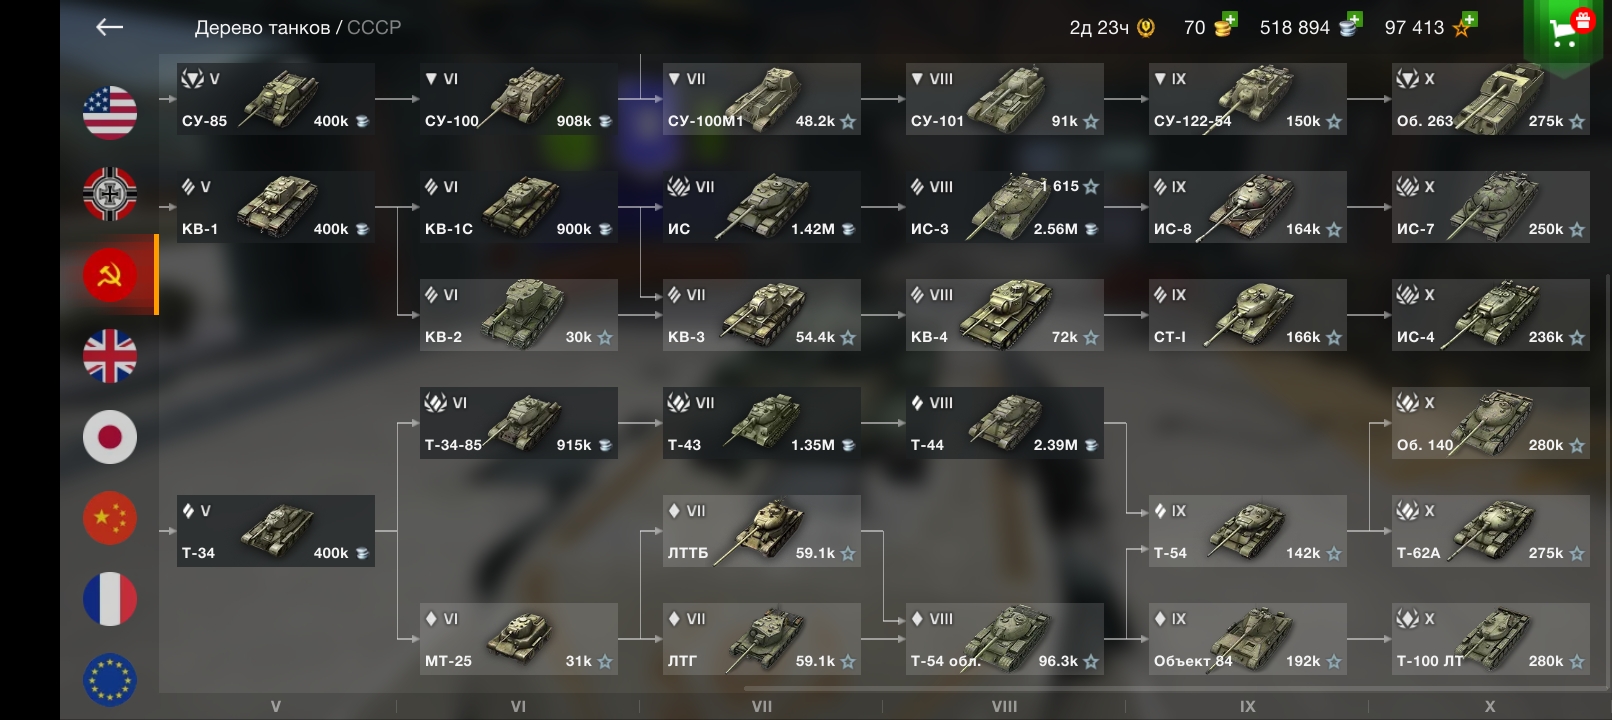This screenshot has width=1612, height=720.
Task: Open the shop cart icon
Action: click(1568, 30)
